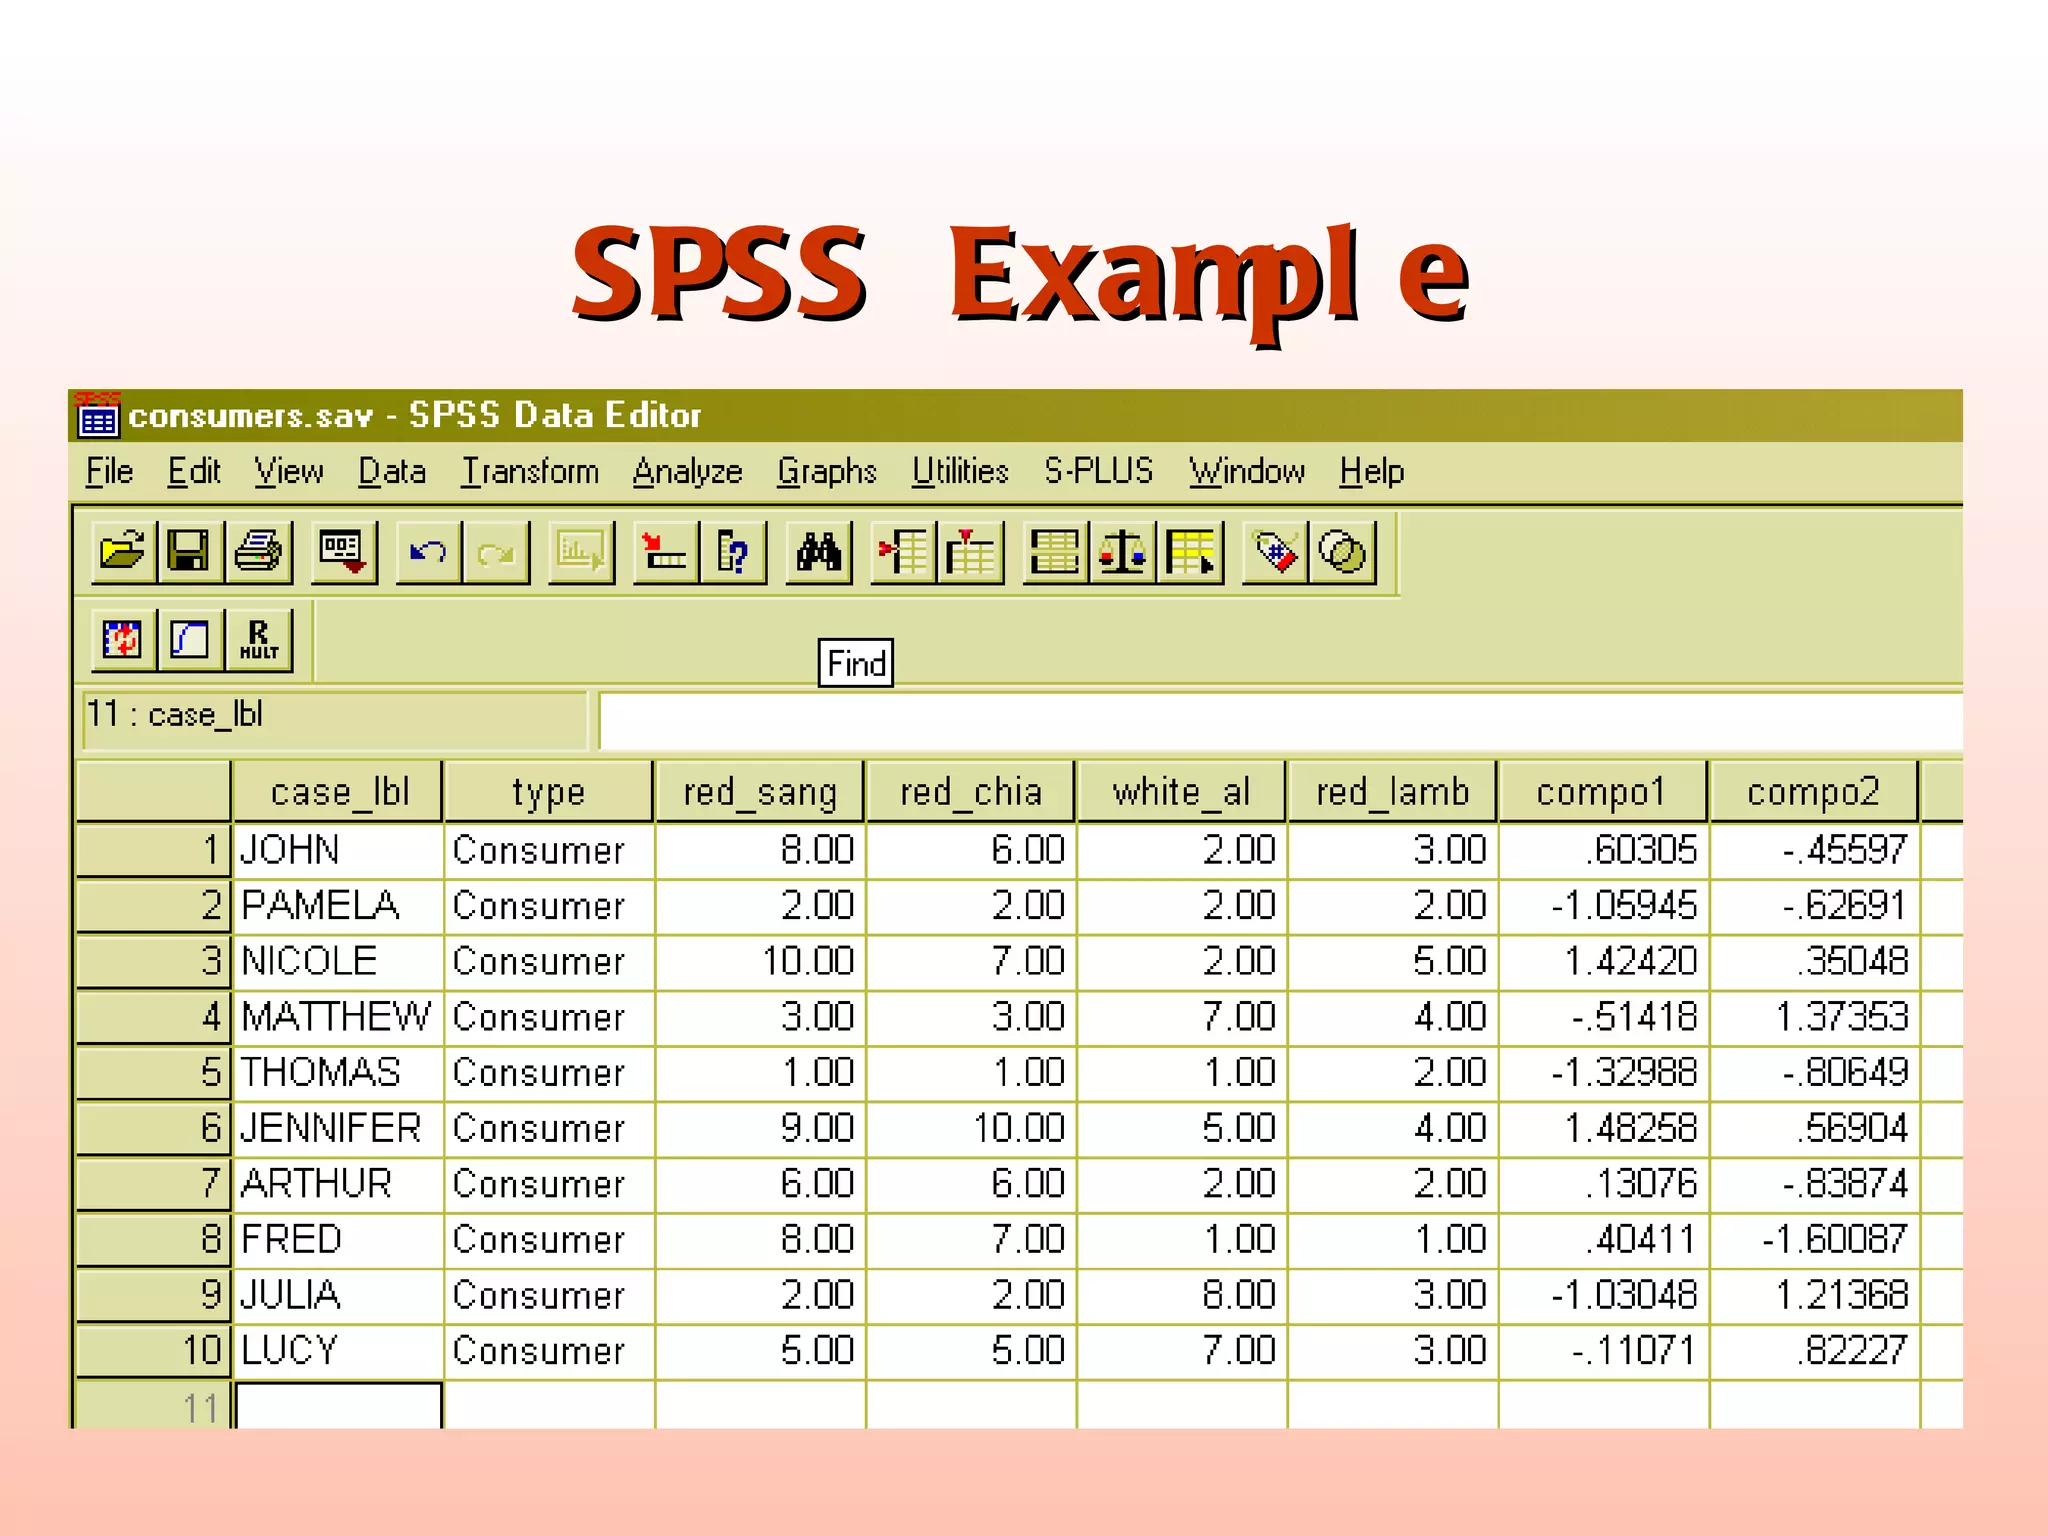Click the Consumer type cell in THOMAS row
2048x1536 pixels.
(549, 1072)
